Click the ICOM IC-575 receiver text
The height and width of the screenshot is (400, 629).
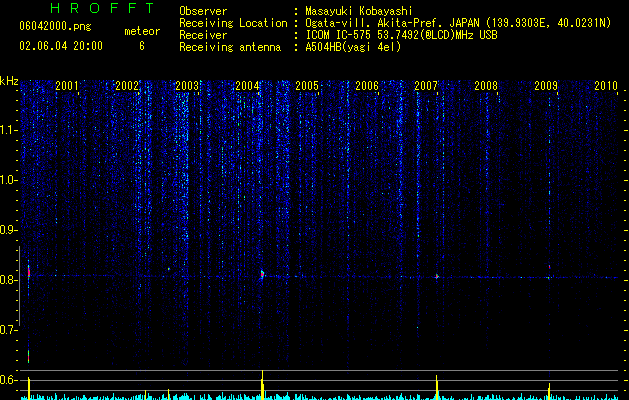click(x=401, y=35)
